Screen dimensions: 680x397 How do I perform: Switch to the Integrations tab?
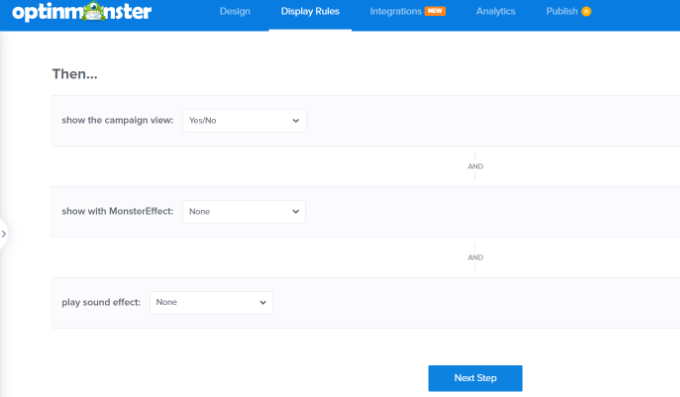click(396, 11)
